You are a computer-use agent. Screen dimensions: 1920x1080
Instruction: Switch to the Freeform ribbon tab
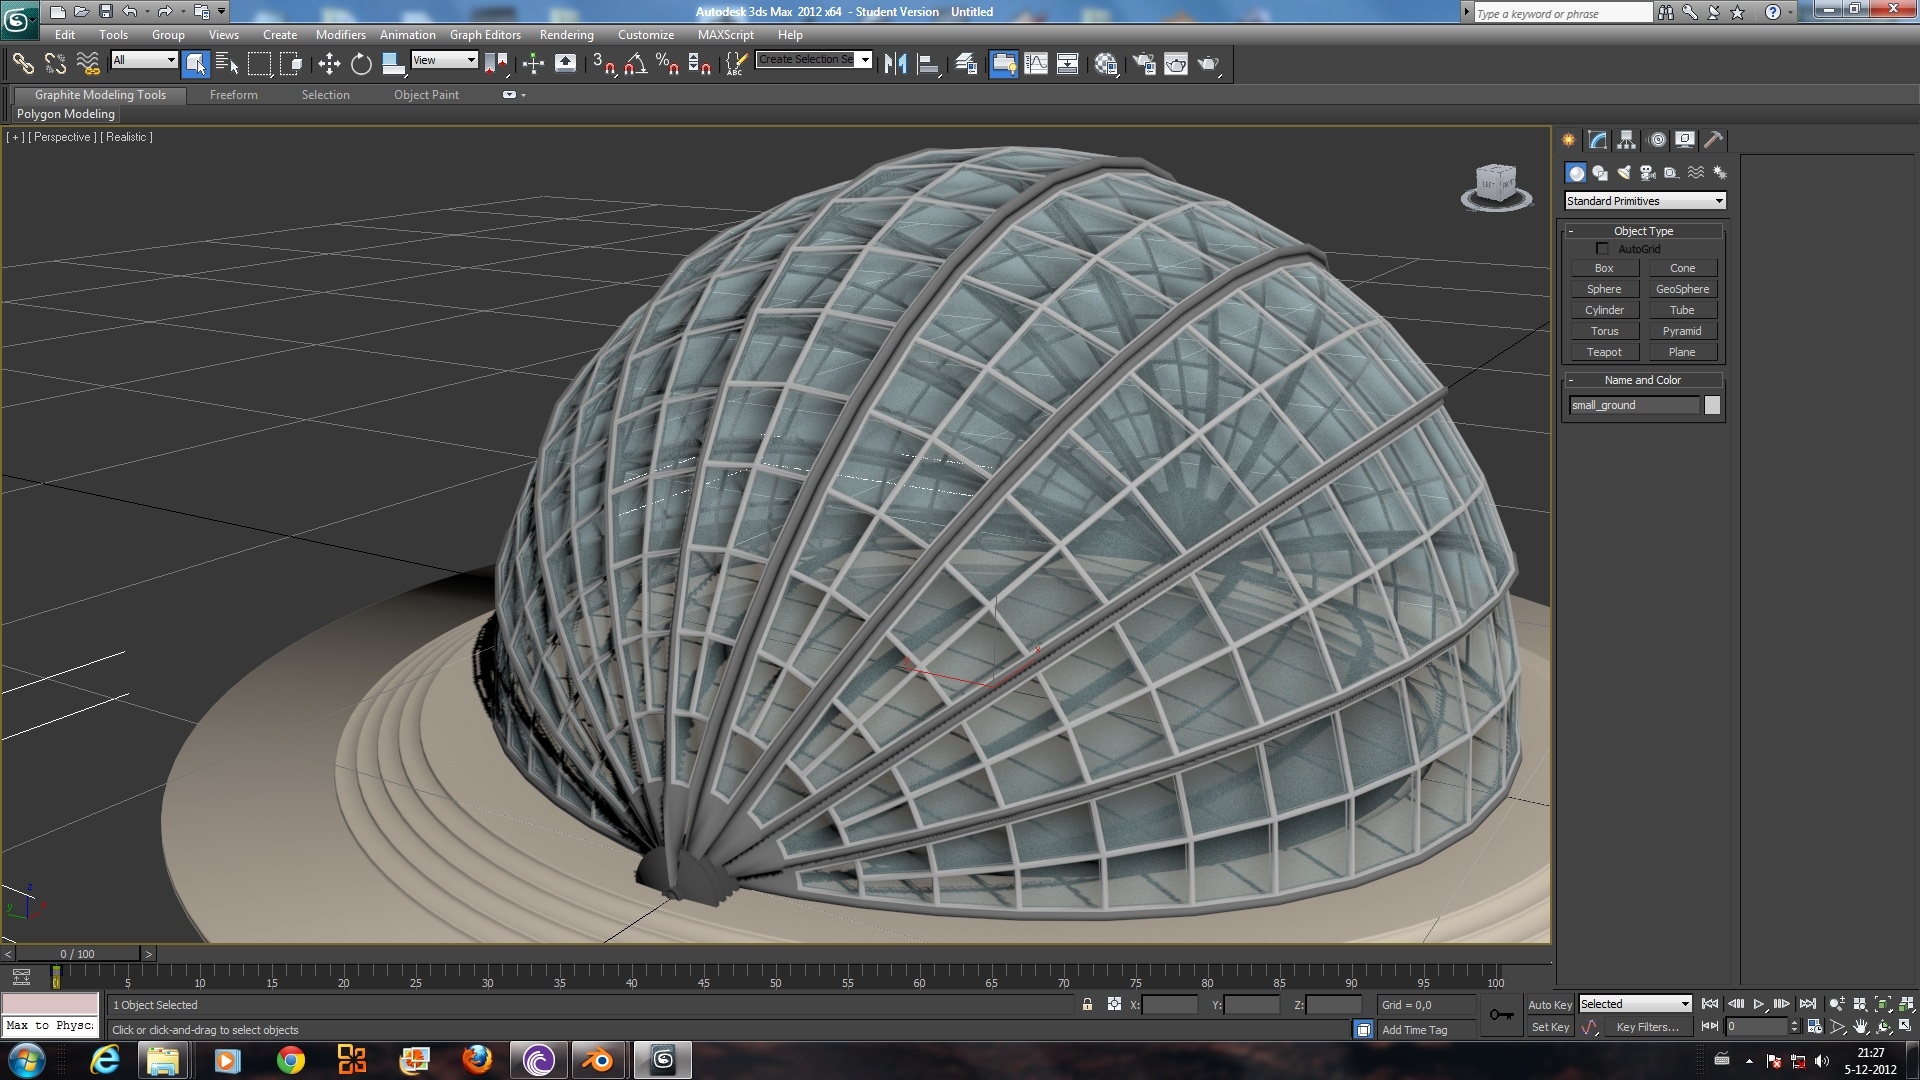(x=233, y=95)
